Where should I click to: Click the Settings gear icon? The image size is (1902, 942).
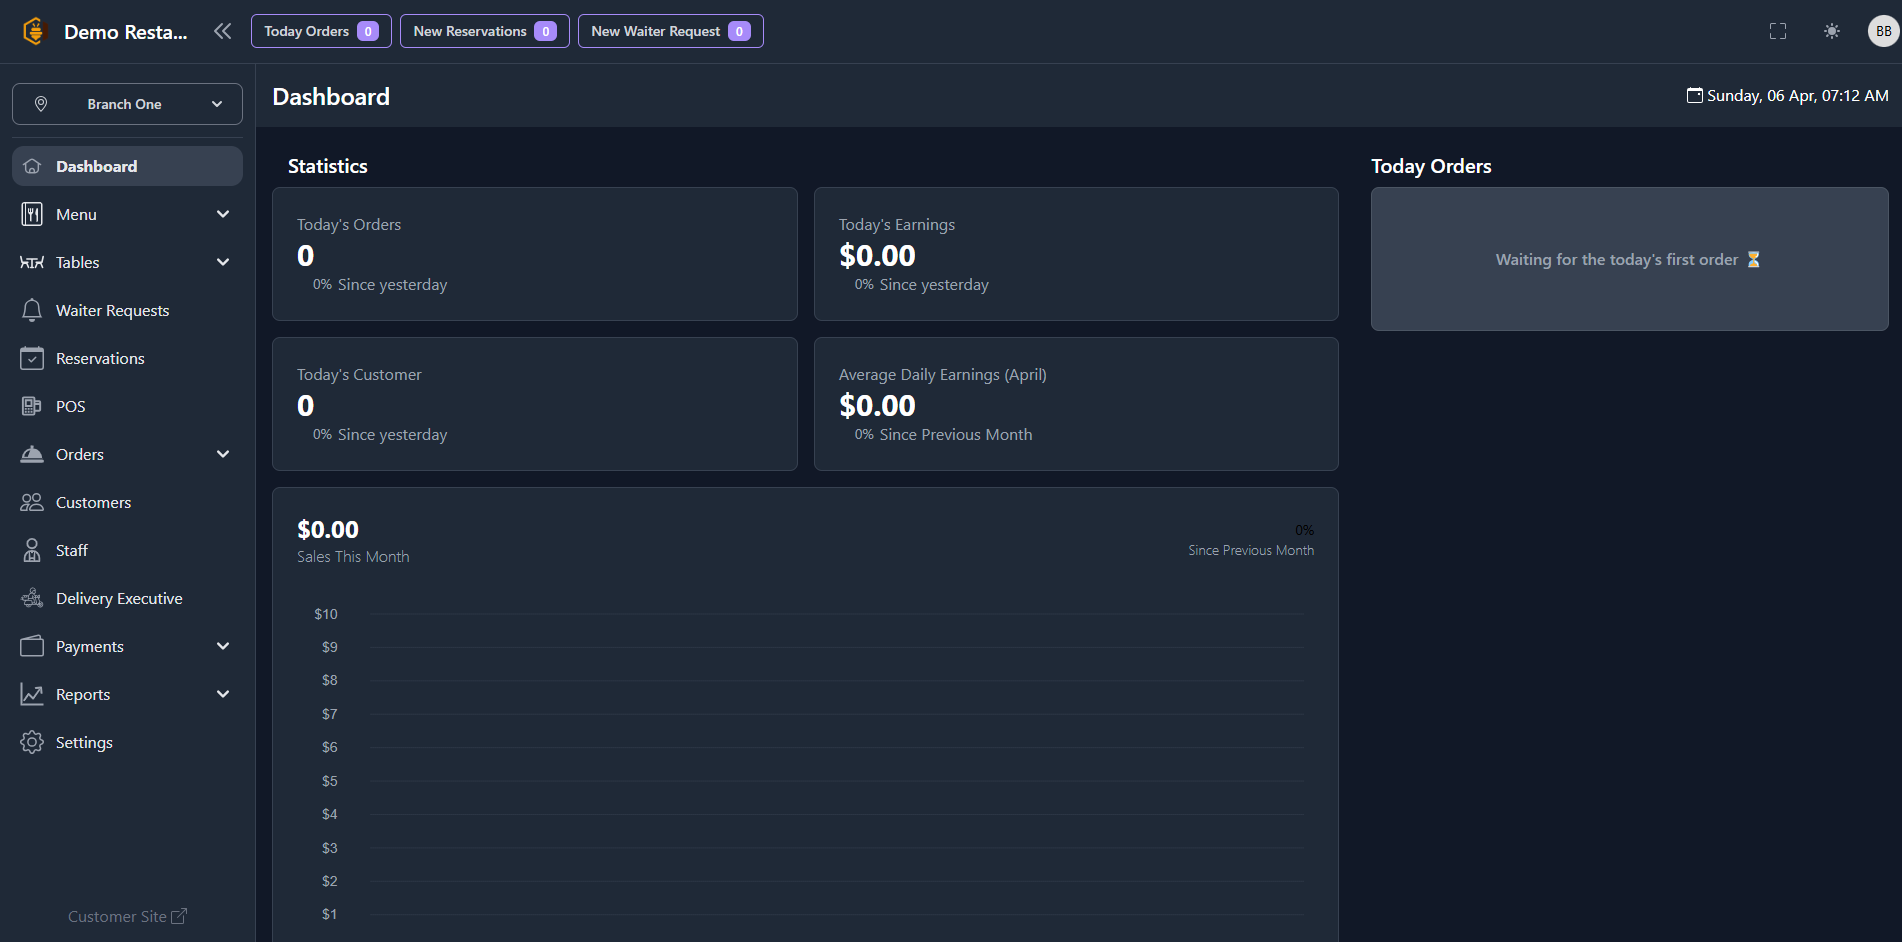32,742
